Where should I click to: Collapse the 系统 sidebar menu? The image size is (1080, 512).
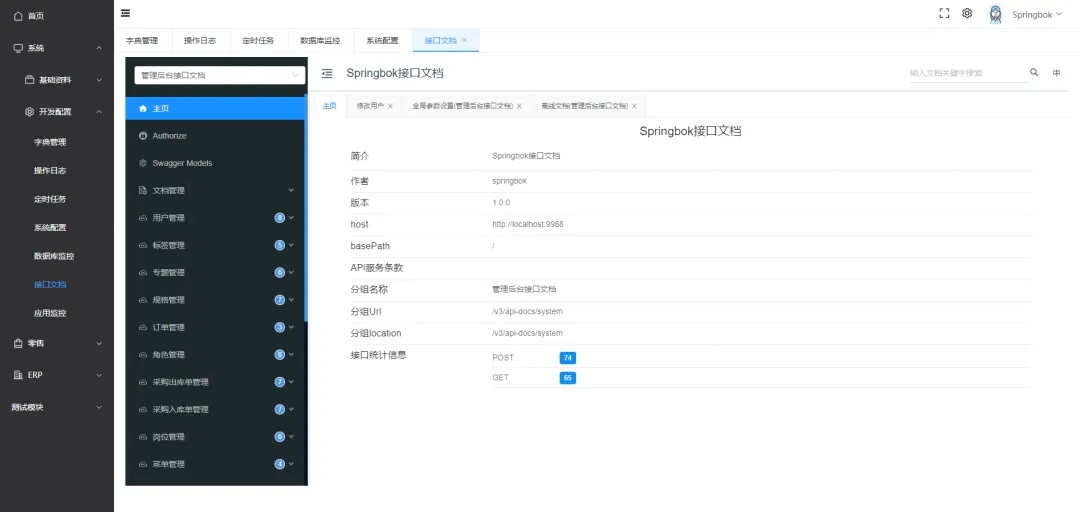tap(56, 48)
